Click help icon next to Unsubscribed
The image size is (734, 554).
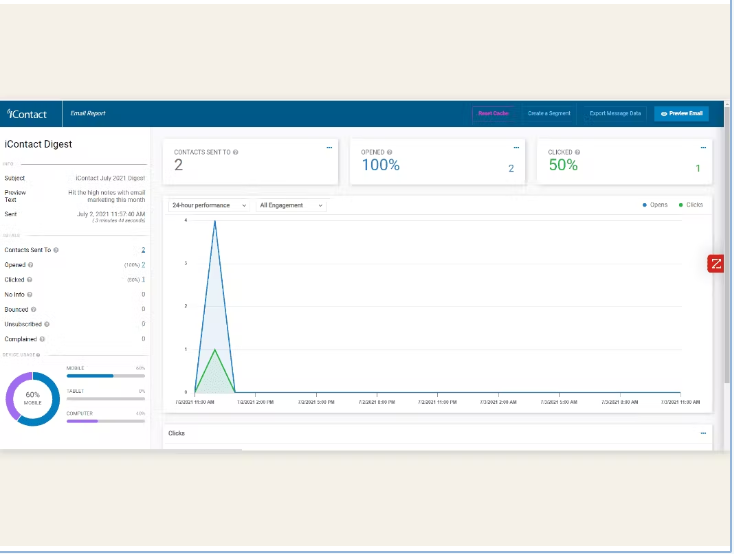47,324
